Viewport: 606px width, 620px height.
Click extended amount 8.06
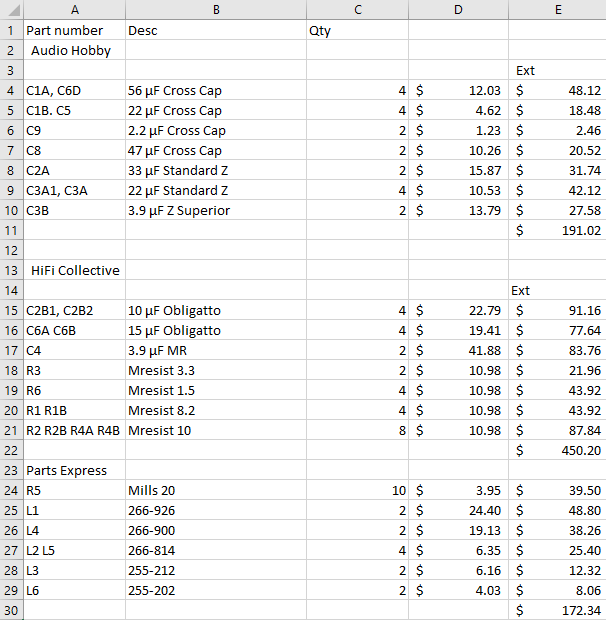(557, 590)
